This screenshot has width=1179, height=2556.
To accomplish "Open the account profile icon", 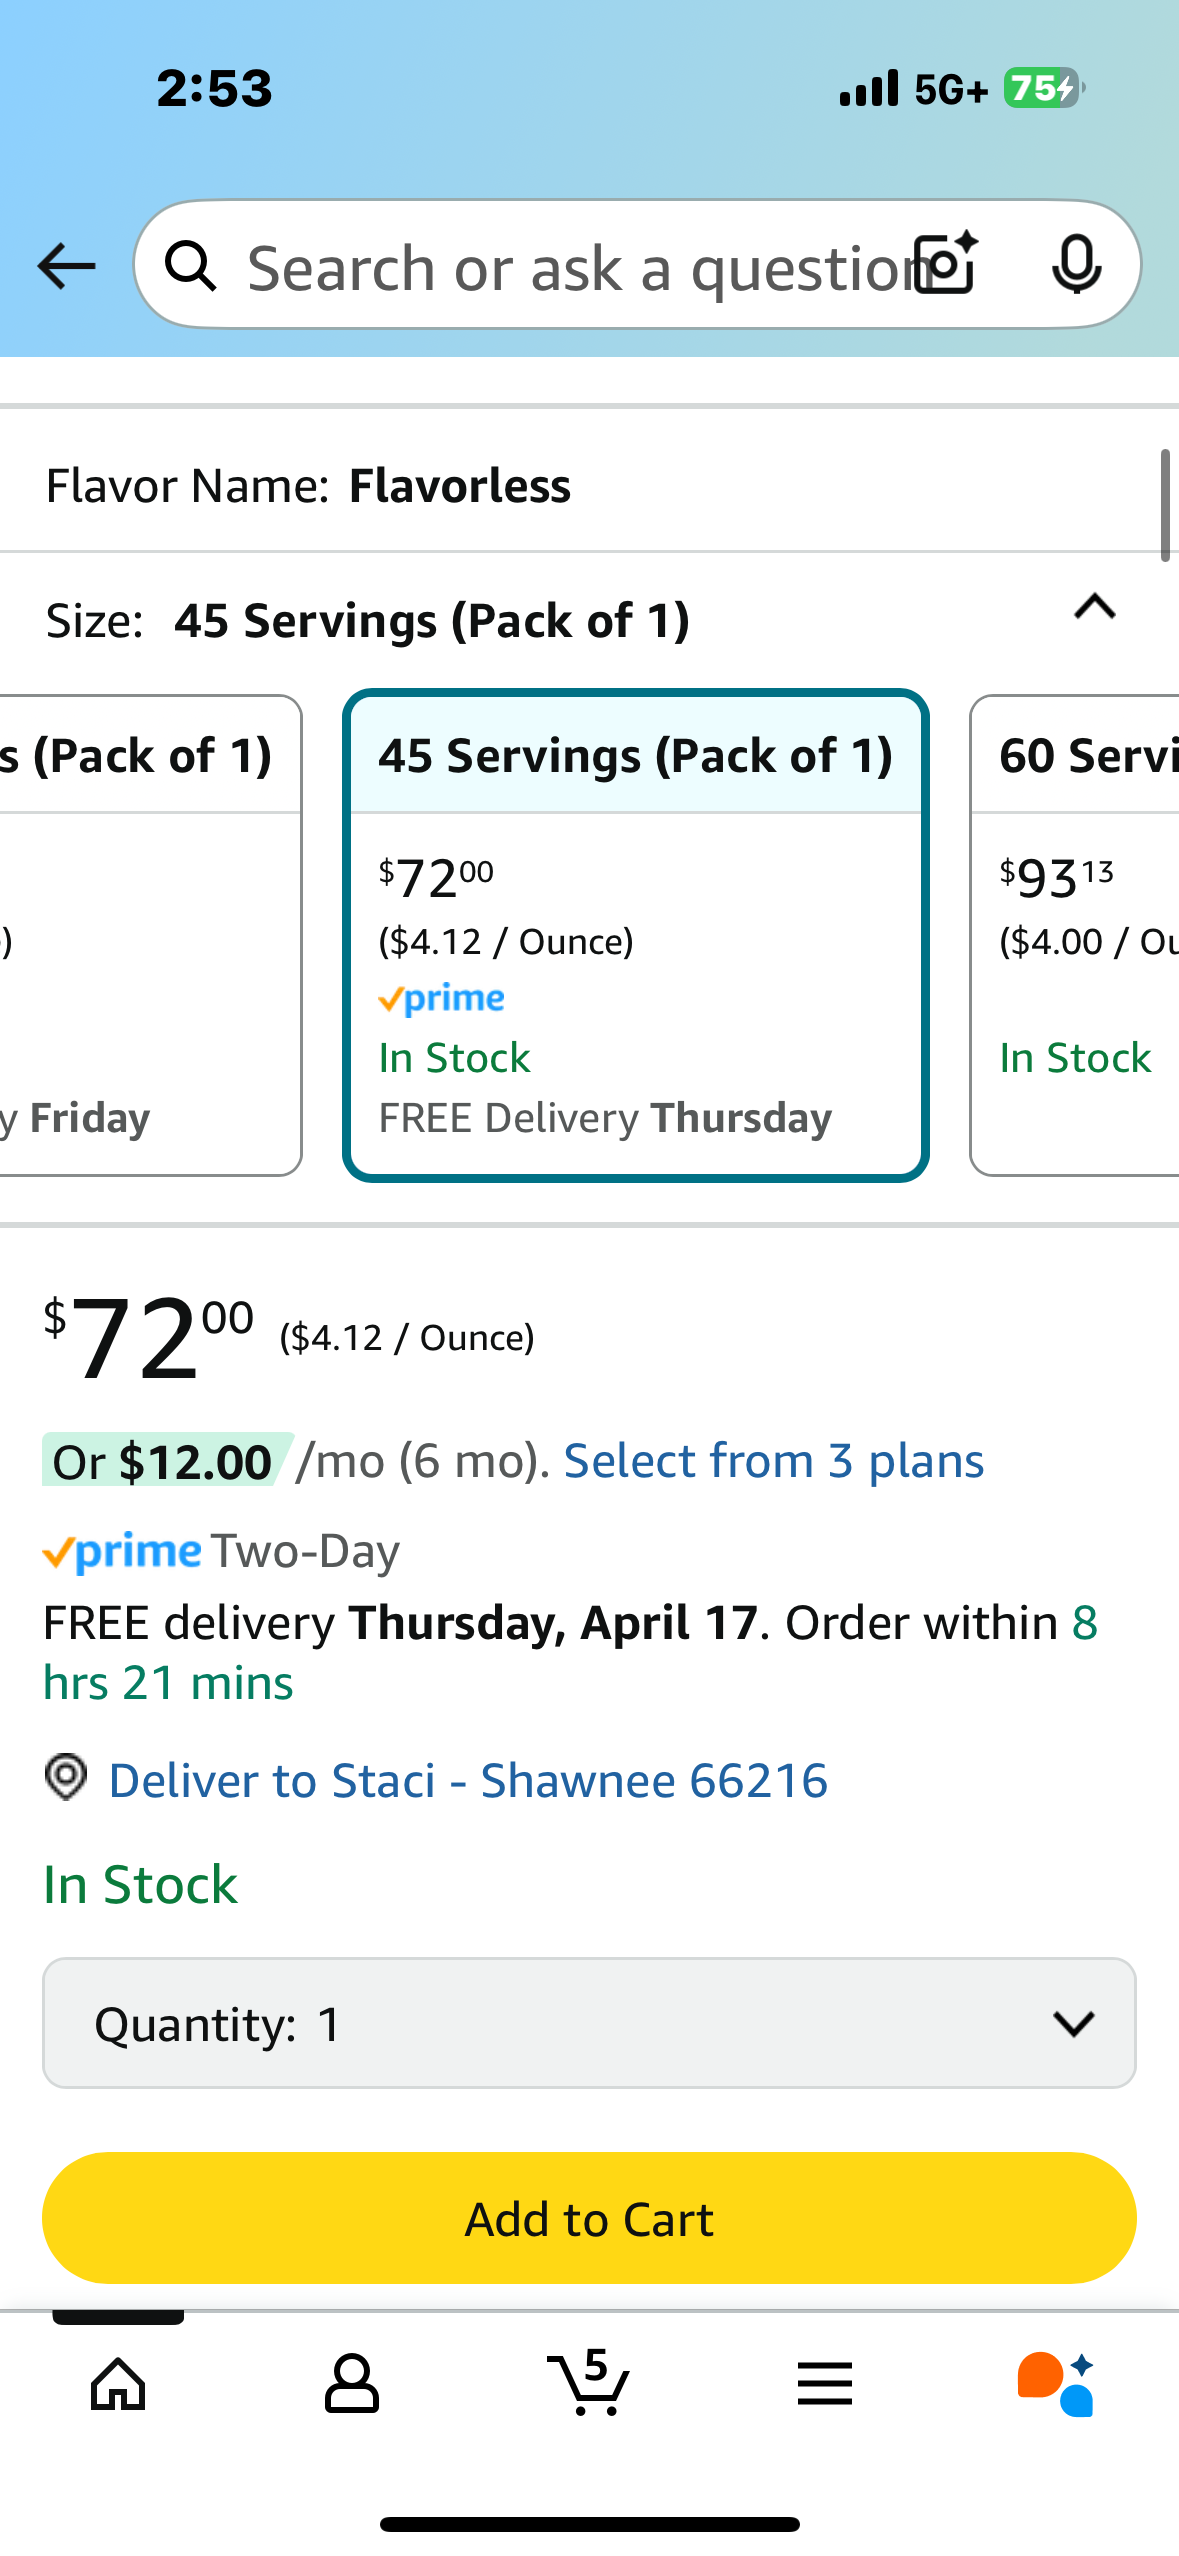I will click(x=352, y=2383).
